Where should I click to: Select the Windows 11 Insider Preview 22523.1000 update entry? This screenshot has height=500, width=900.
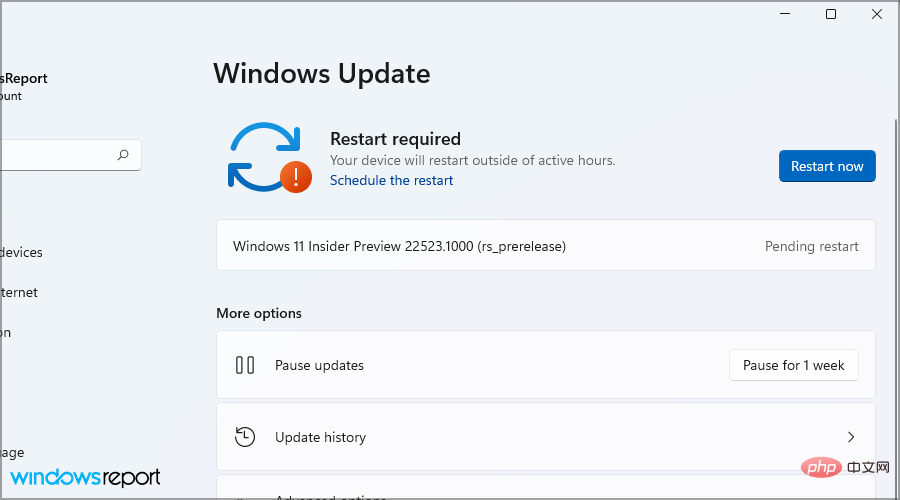pyautogui.click(x=546, y=246)
